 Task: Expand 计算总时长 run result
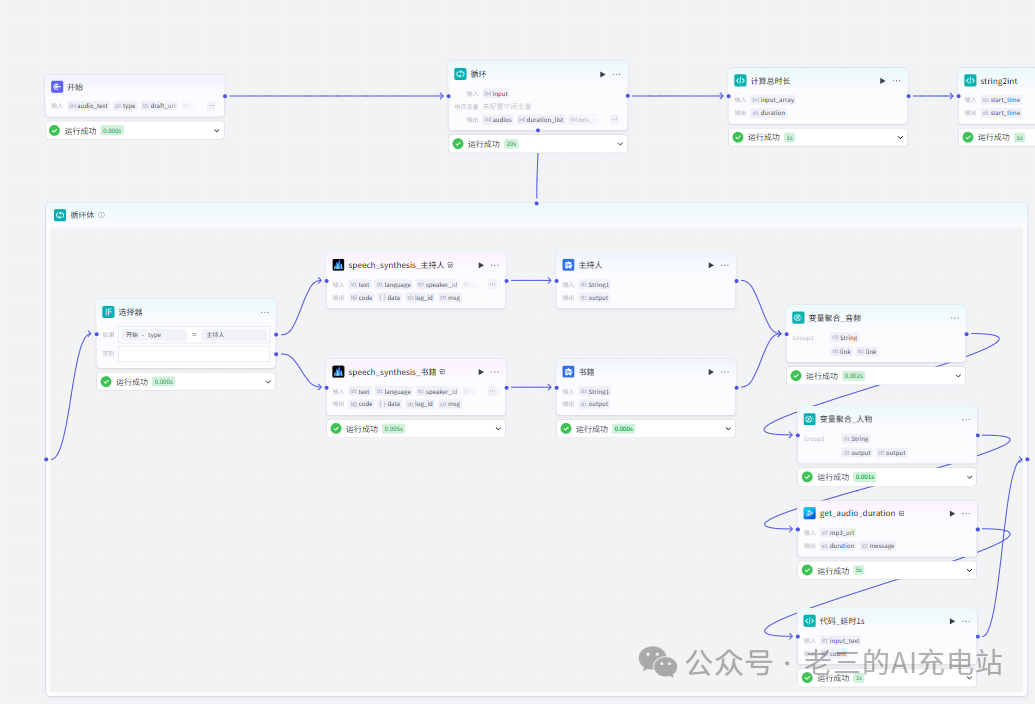900,137
